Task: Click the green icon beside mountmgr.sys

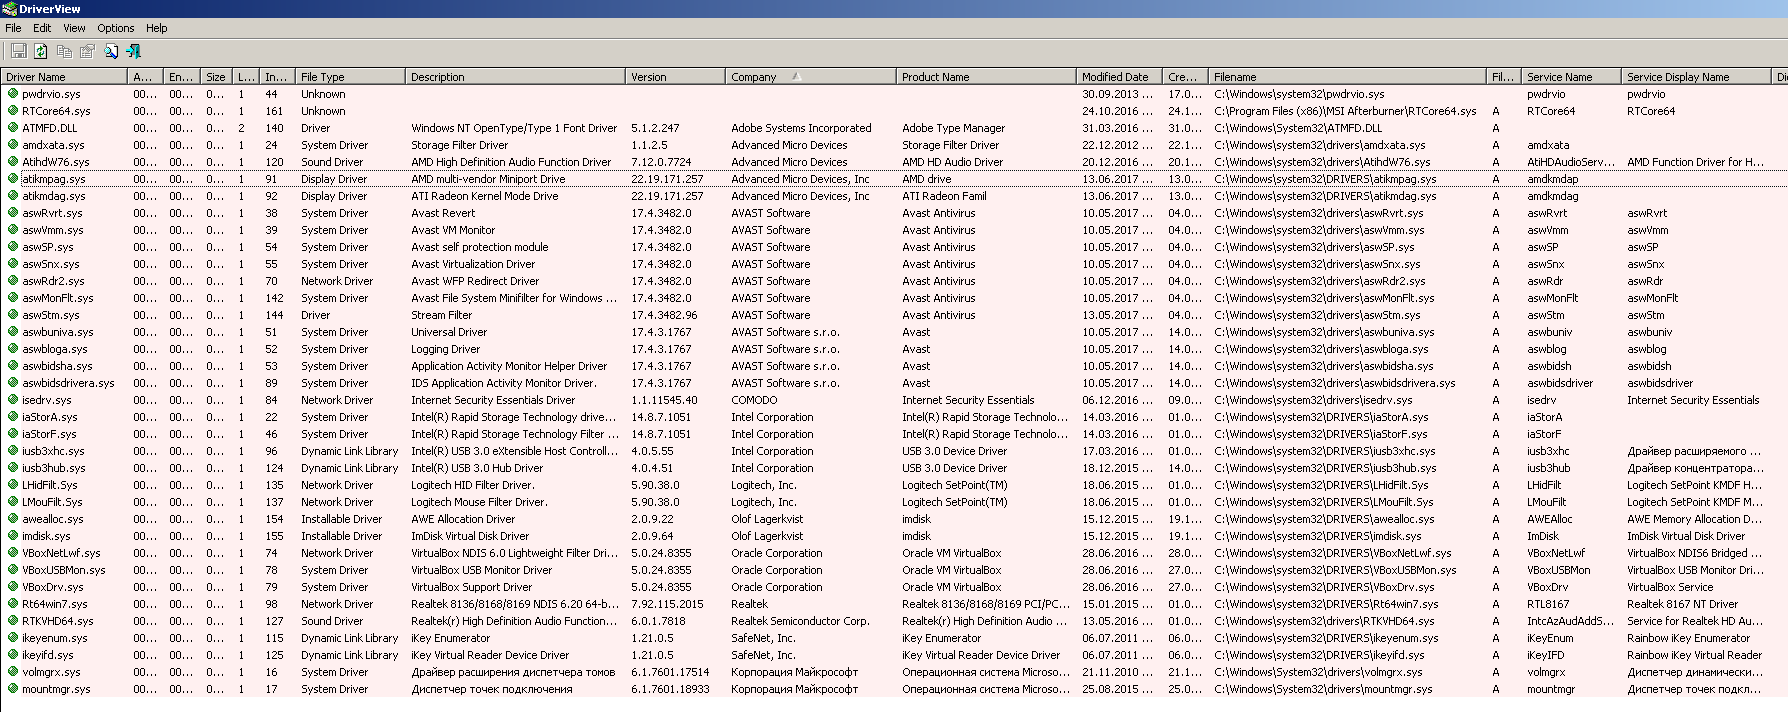Action: tap(13, 689)
